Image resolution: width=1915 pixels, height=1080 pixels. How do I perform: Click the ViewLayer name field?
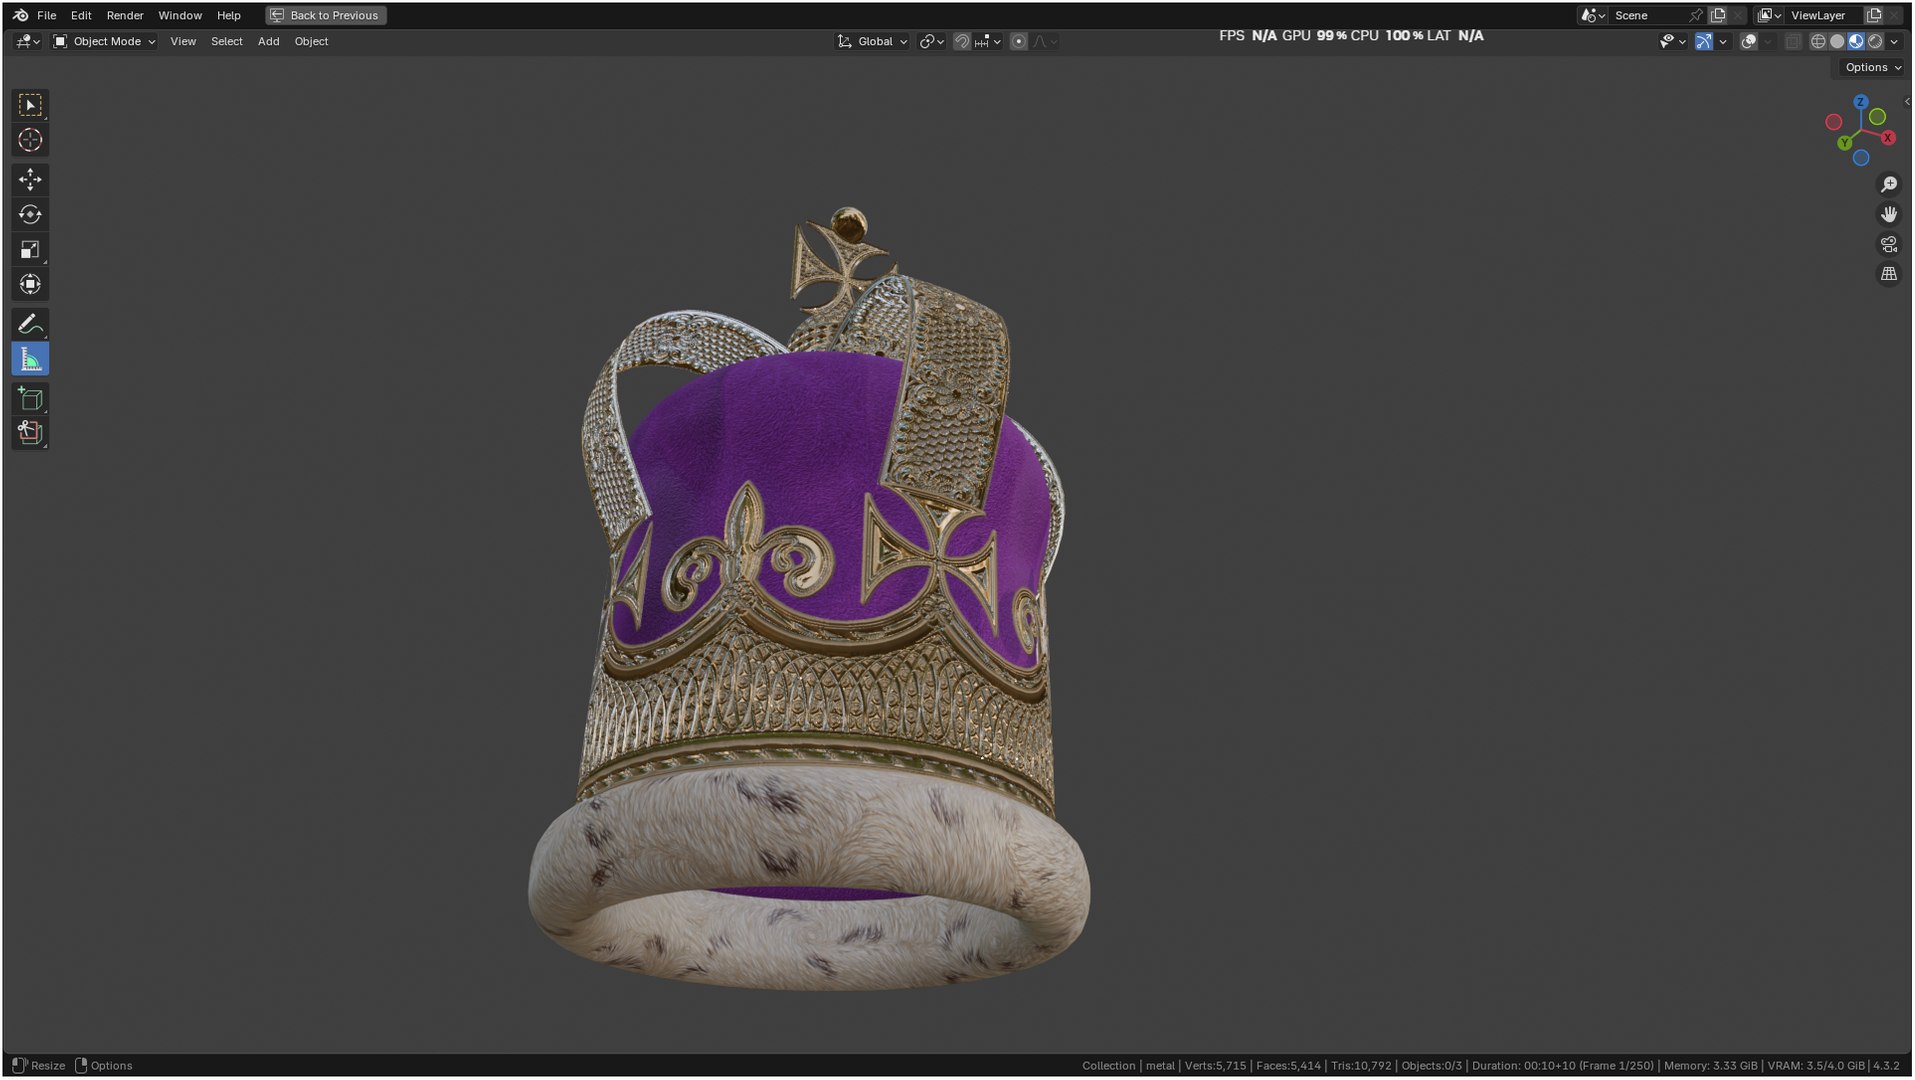click(x=1824, y=15)
